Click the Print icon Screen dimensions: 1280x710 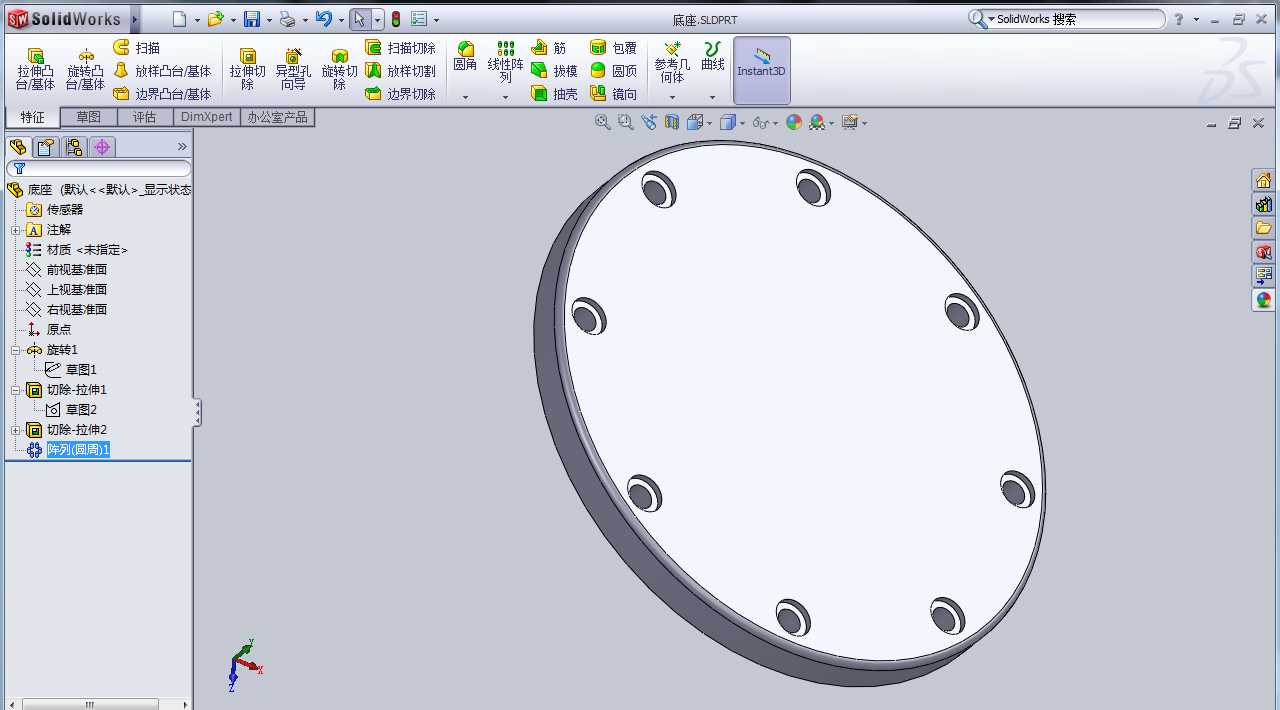(287, 19)
